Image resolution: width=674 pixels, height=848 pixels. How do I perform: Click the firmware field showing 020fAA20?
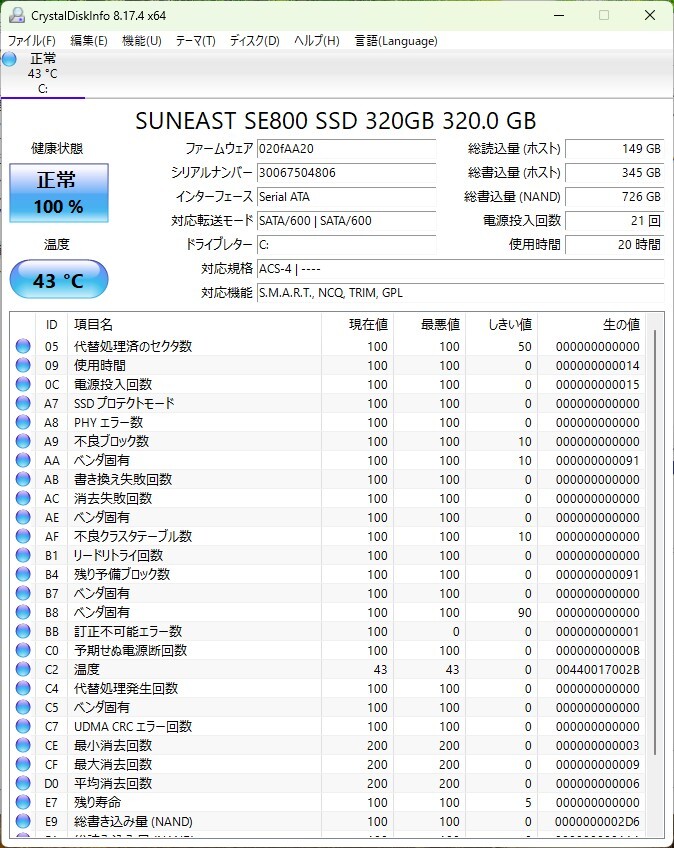346,149
